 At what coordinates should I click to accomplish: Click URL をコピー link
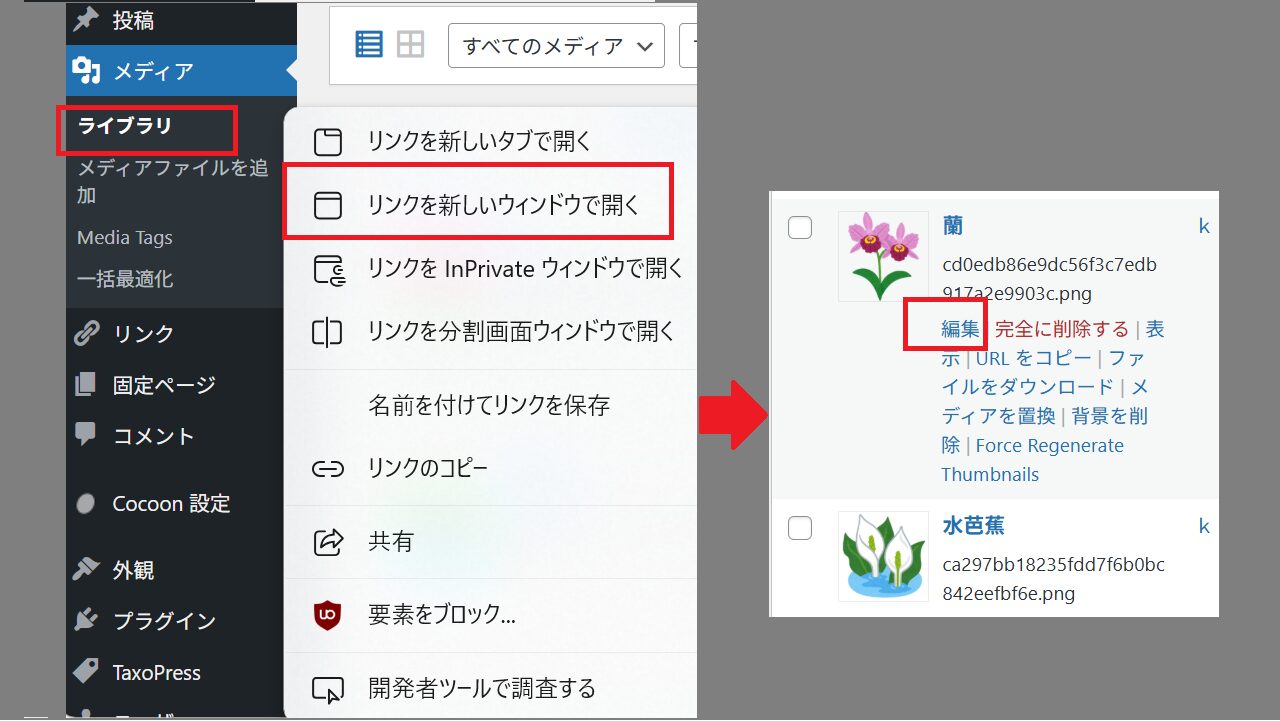tap(1034, 358)
